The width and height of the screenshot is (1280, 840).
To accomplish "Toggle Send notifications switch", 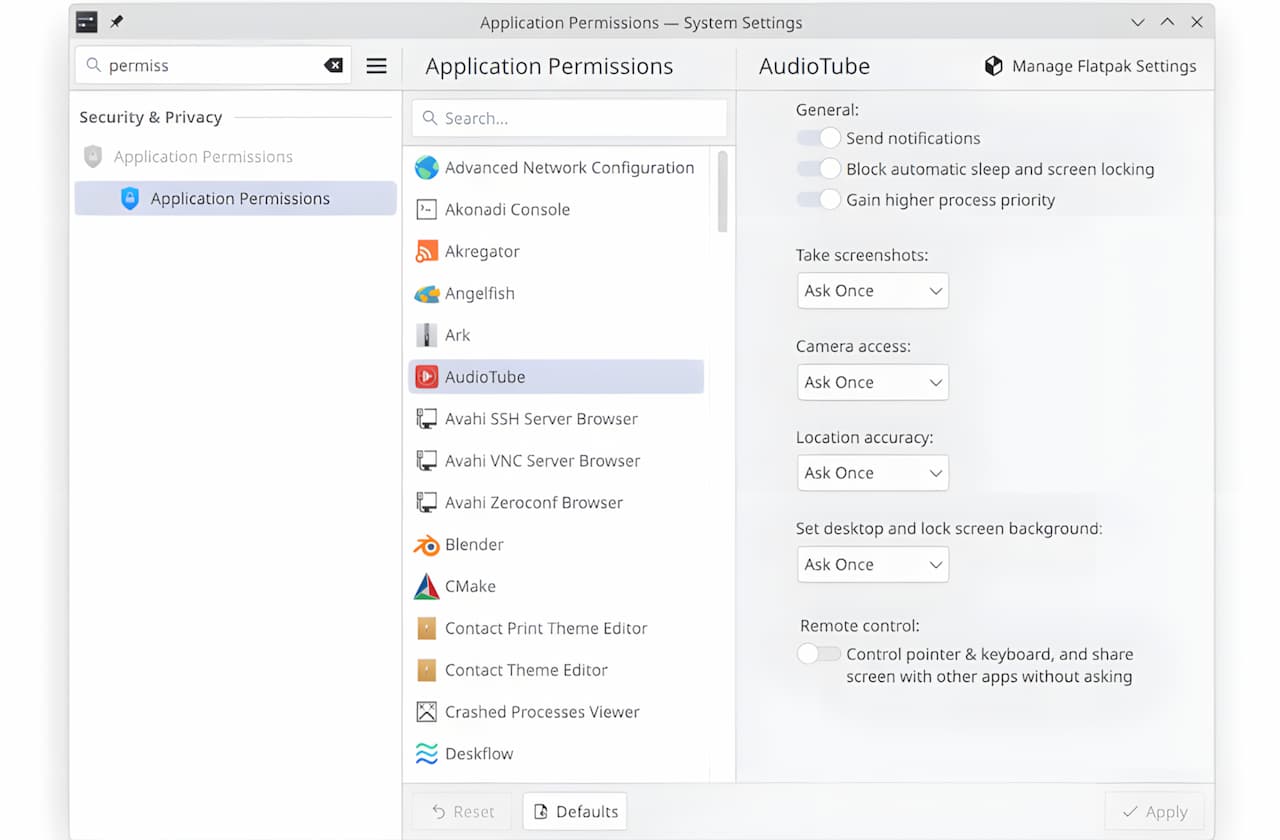I will 818,138.
